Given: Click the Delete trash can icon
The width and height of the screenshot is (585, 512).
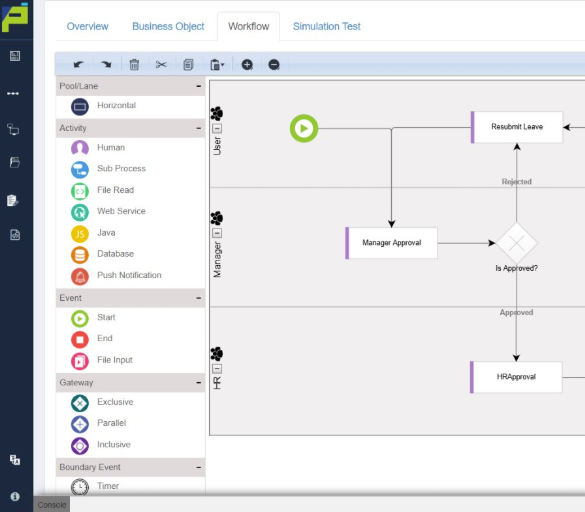Looking at the screenshot, I should [134, 65].
